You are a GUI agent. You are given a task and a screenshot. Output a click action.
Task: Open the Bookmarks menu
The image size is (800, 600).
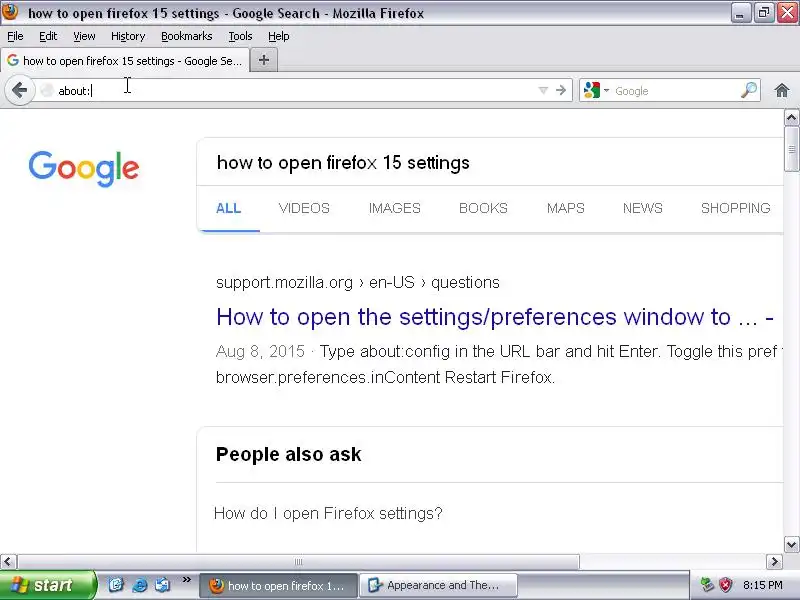tap(187, 36)
